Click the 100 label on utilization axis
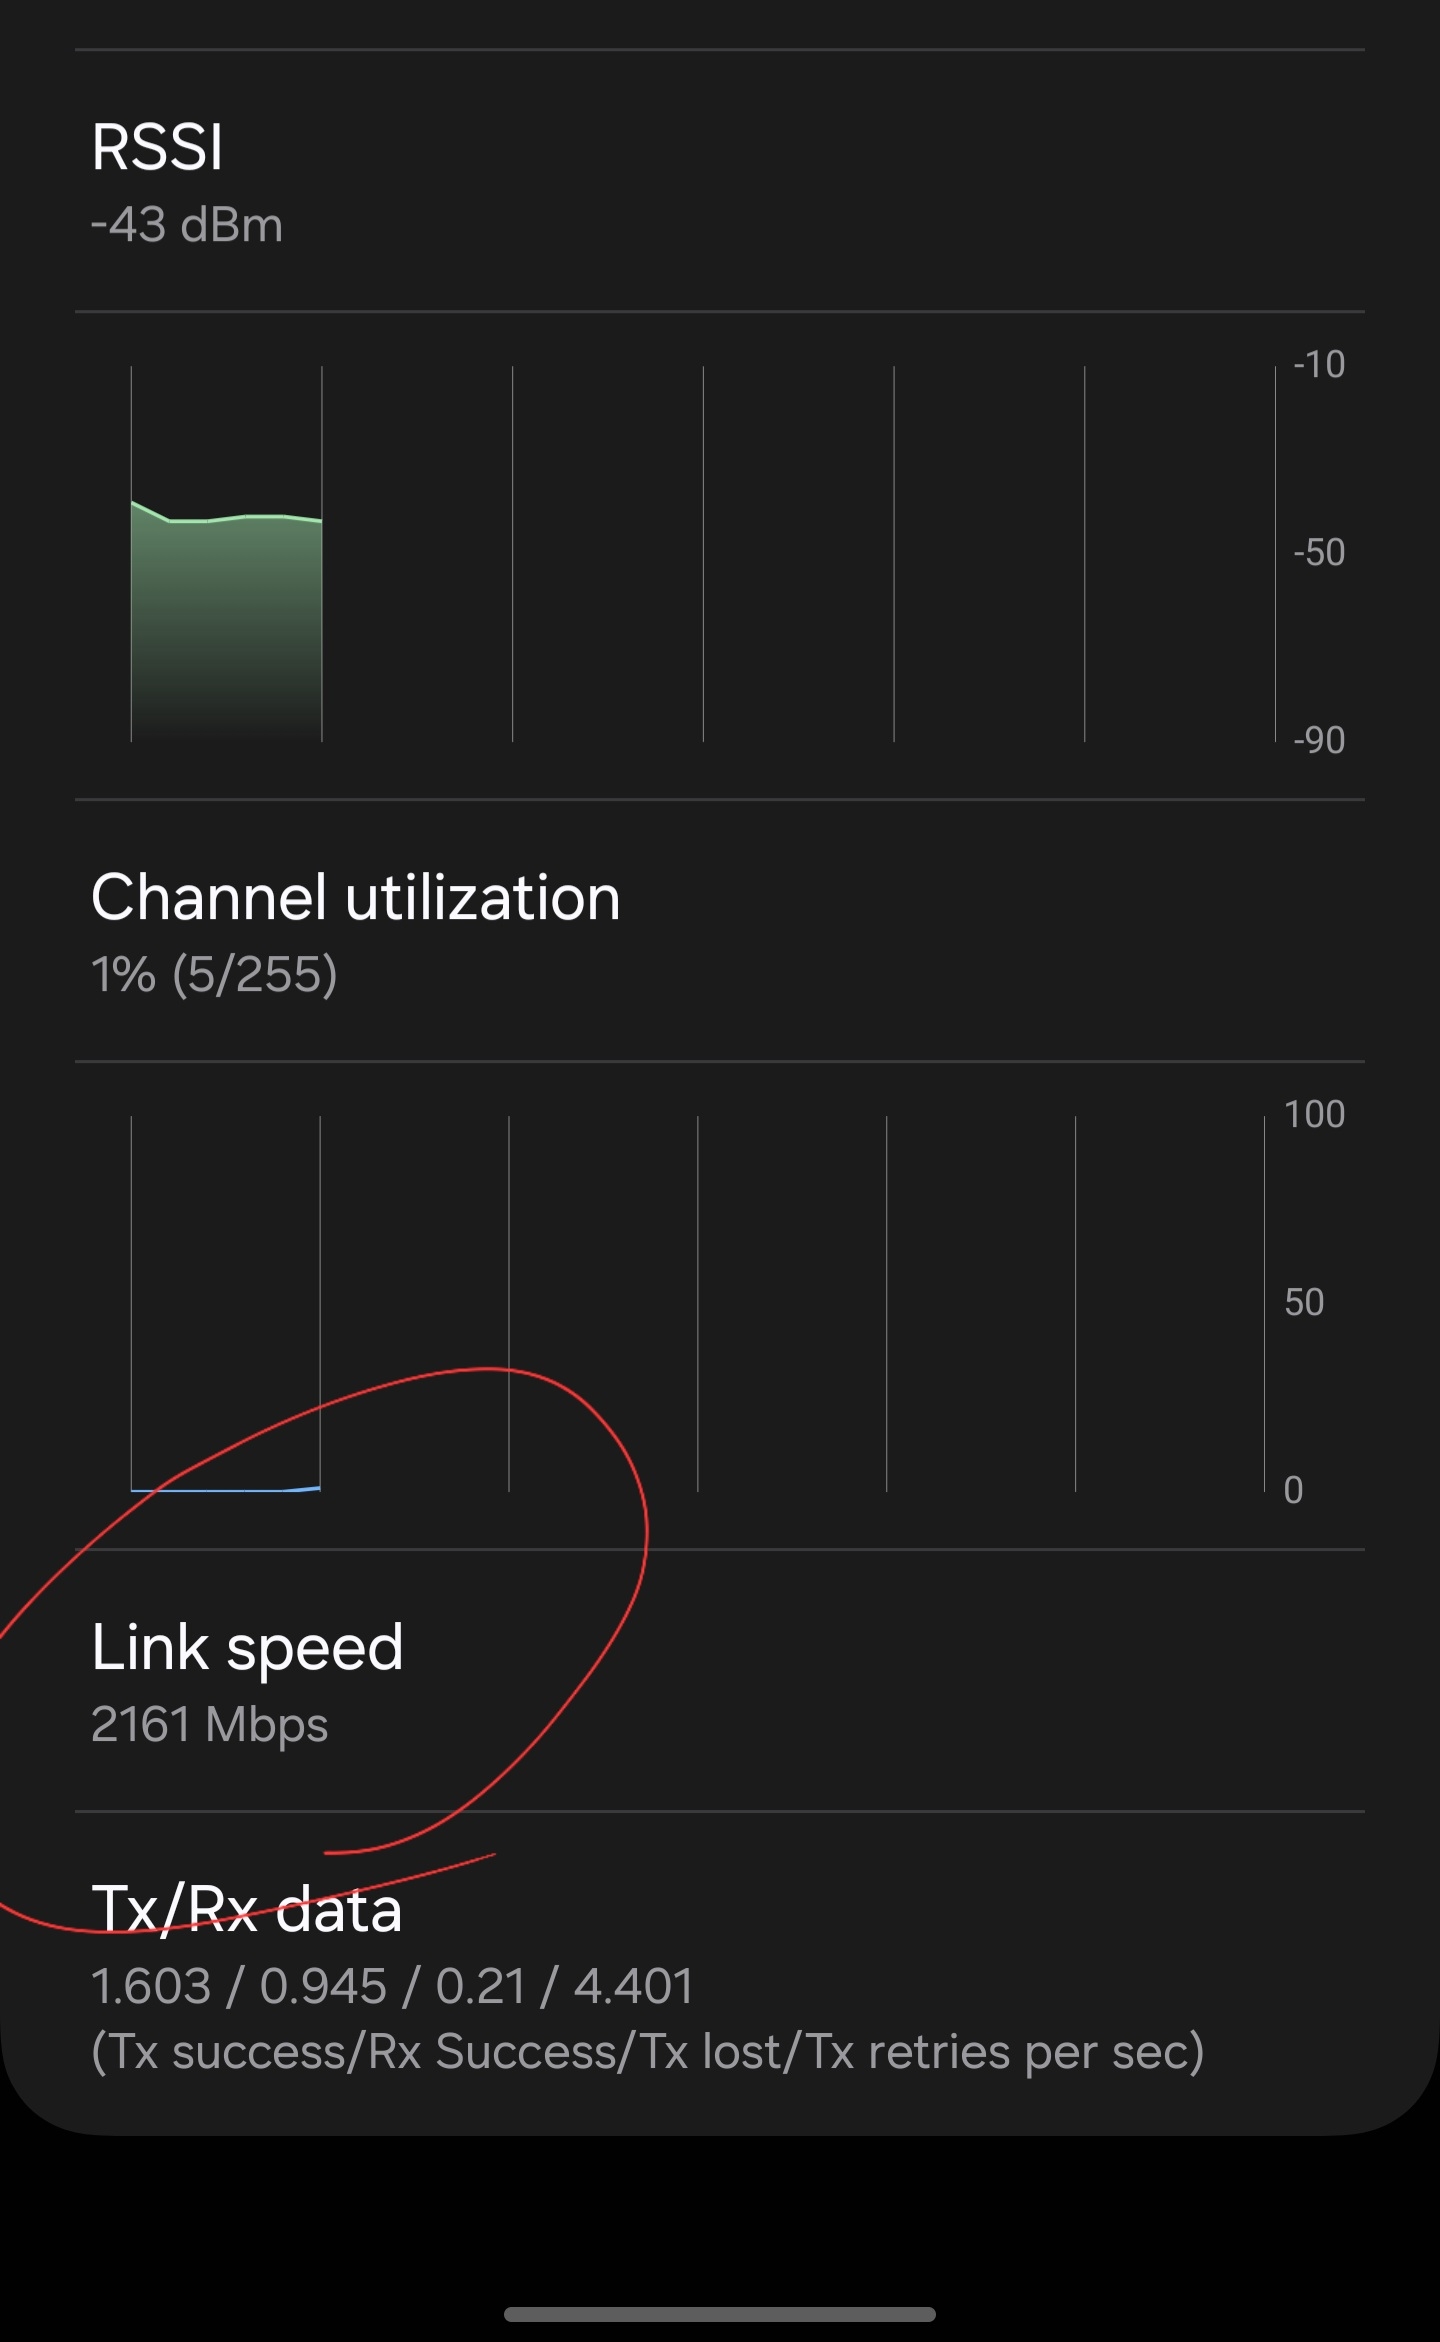The width and height of the screenshot is (1440, 2342). [1314, 1115]
